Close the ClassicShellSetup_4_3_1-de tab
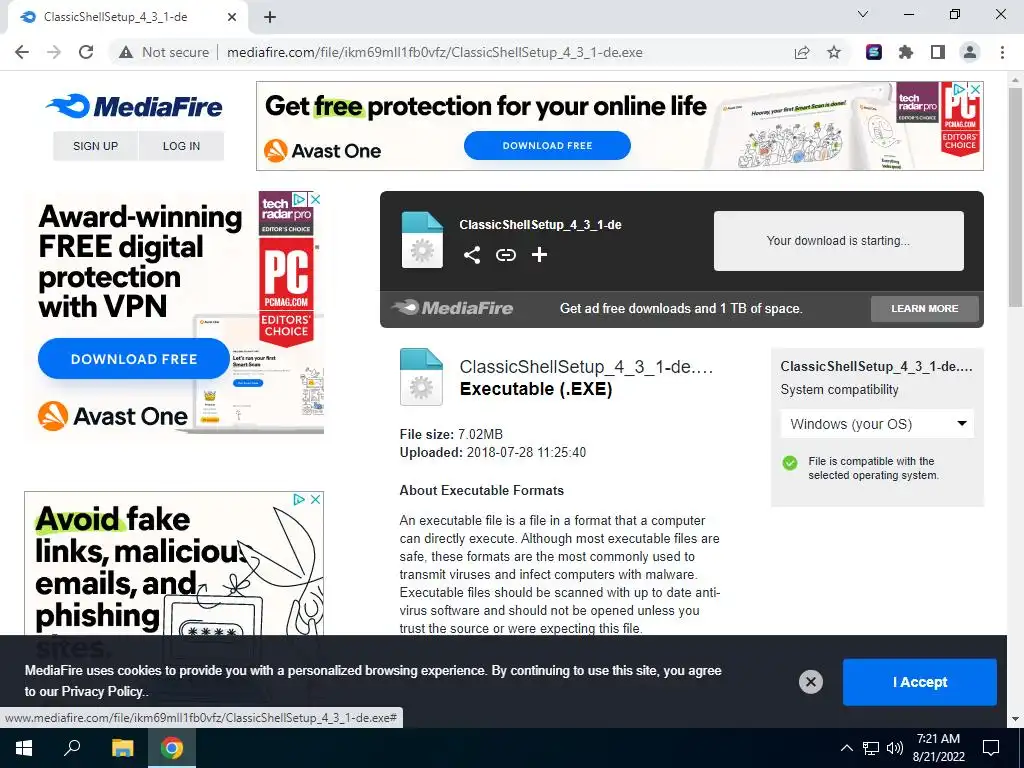 click(x=232, y=17)
